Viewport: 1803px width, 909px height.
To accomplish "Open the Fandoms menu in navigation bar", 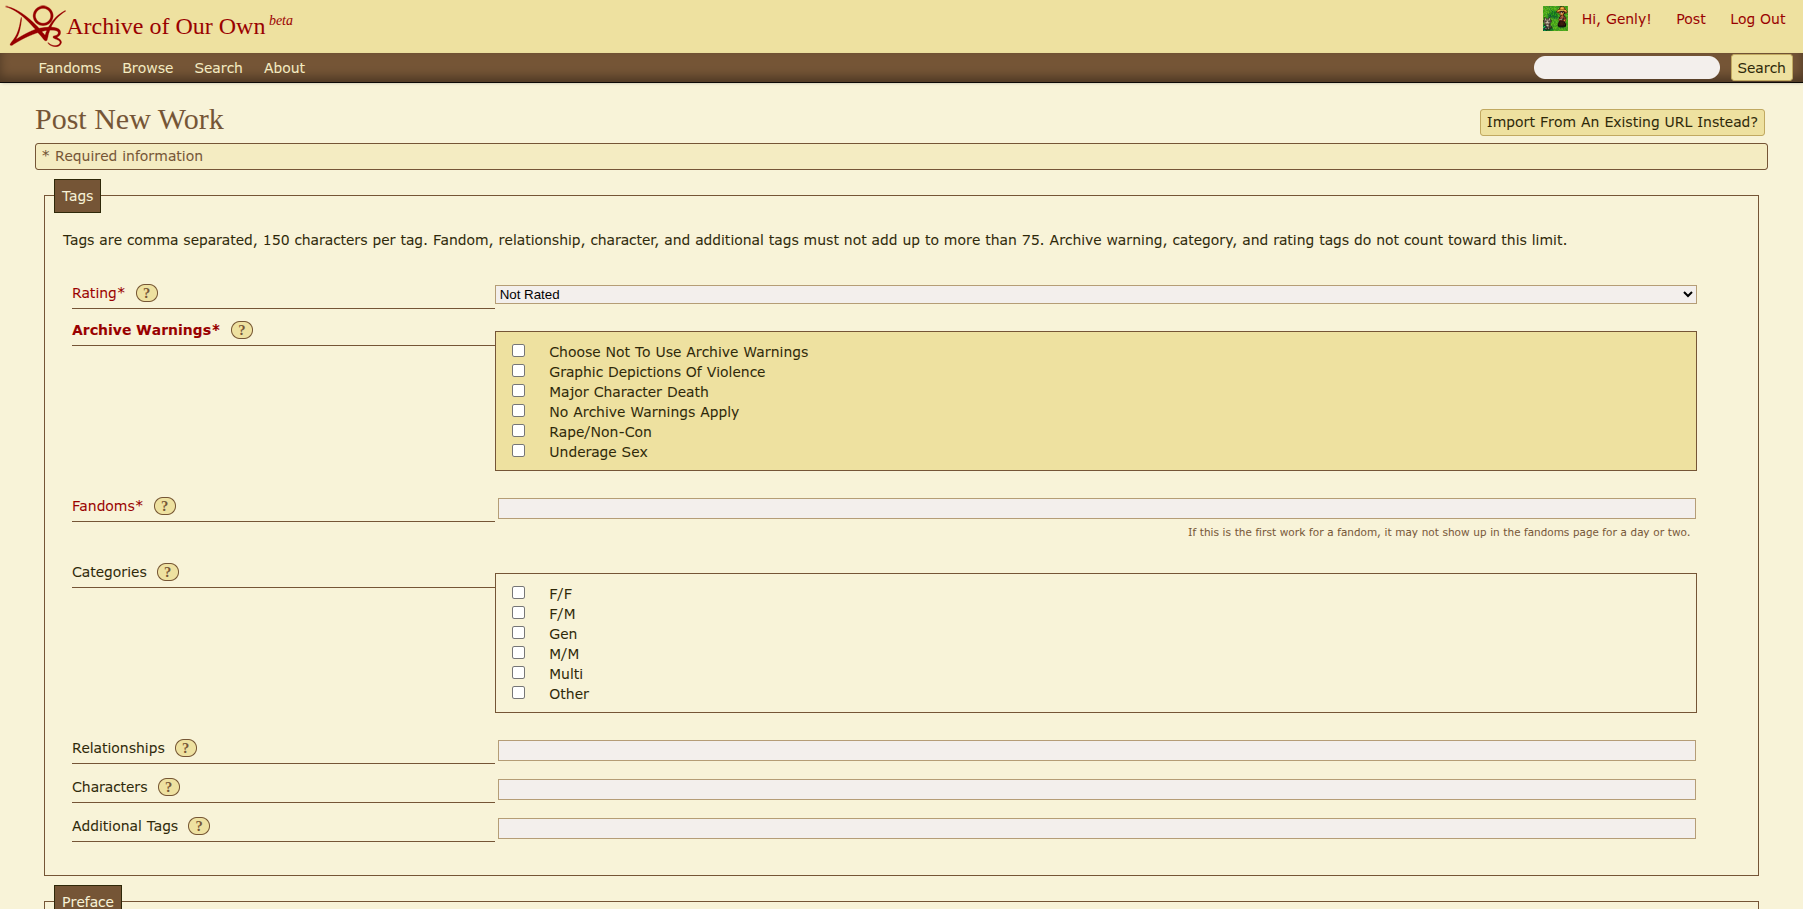I will (x=70, y=68).
